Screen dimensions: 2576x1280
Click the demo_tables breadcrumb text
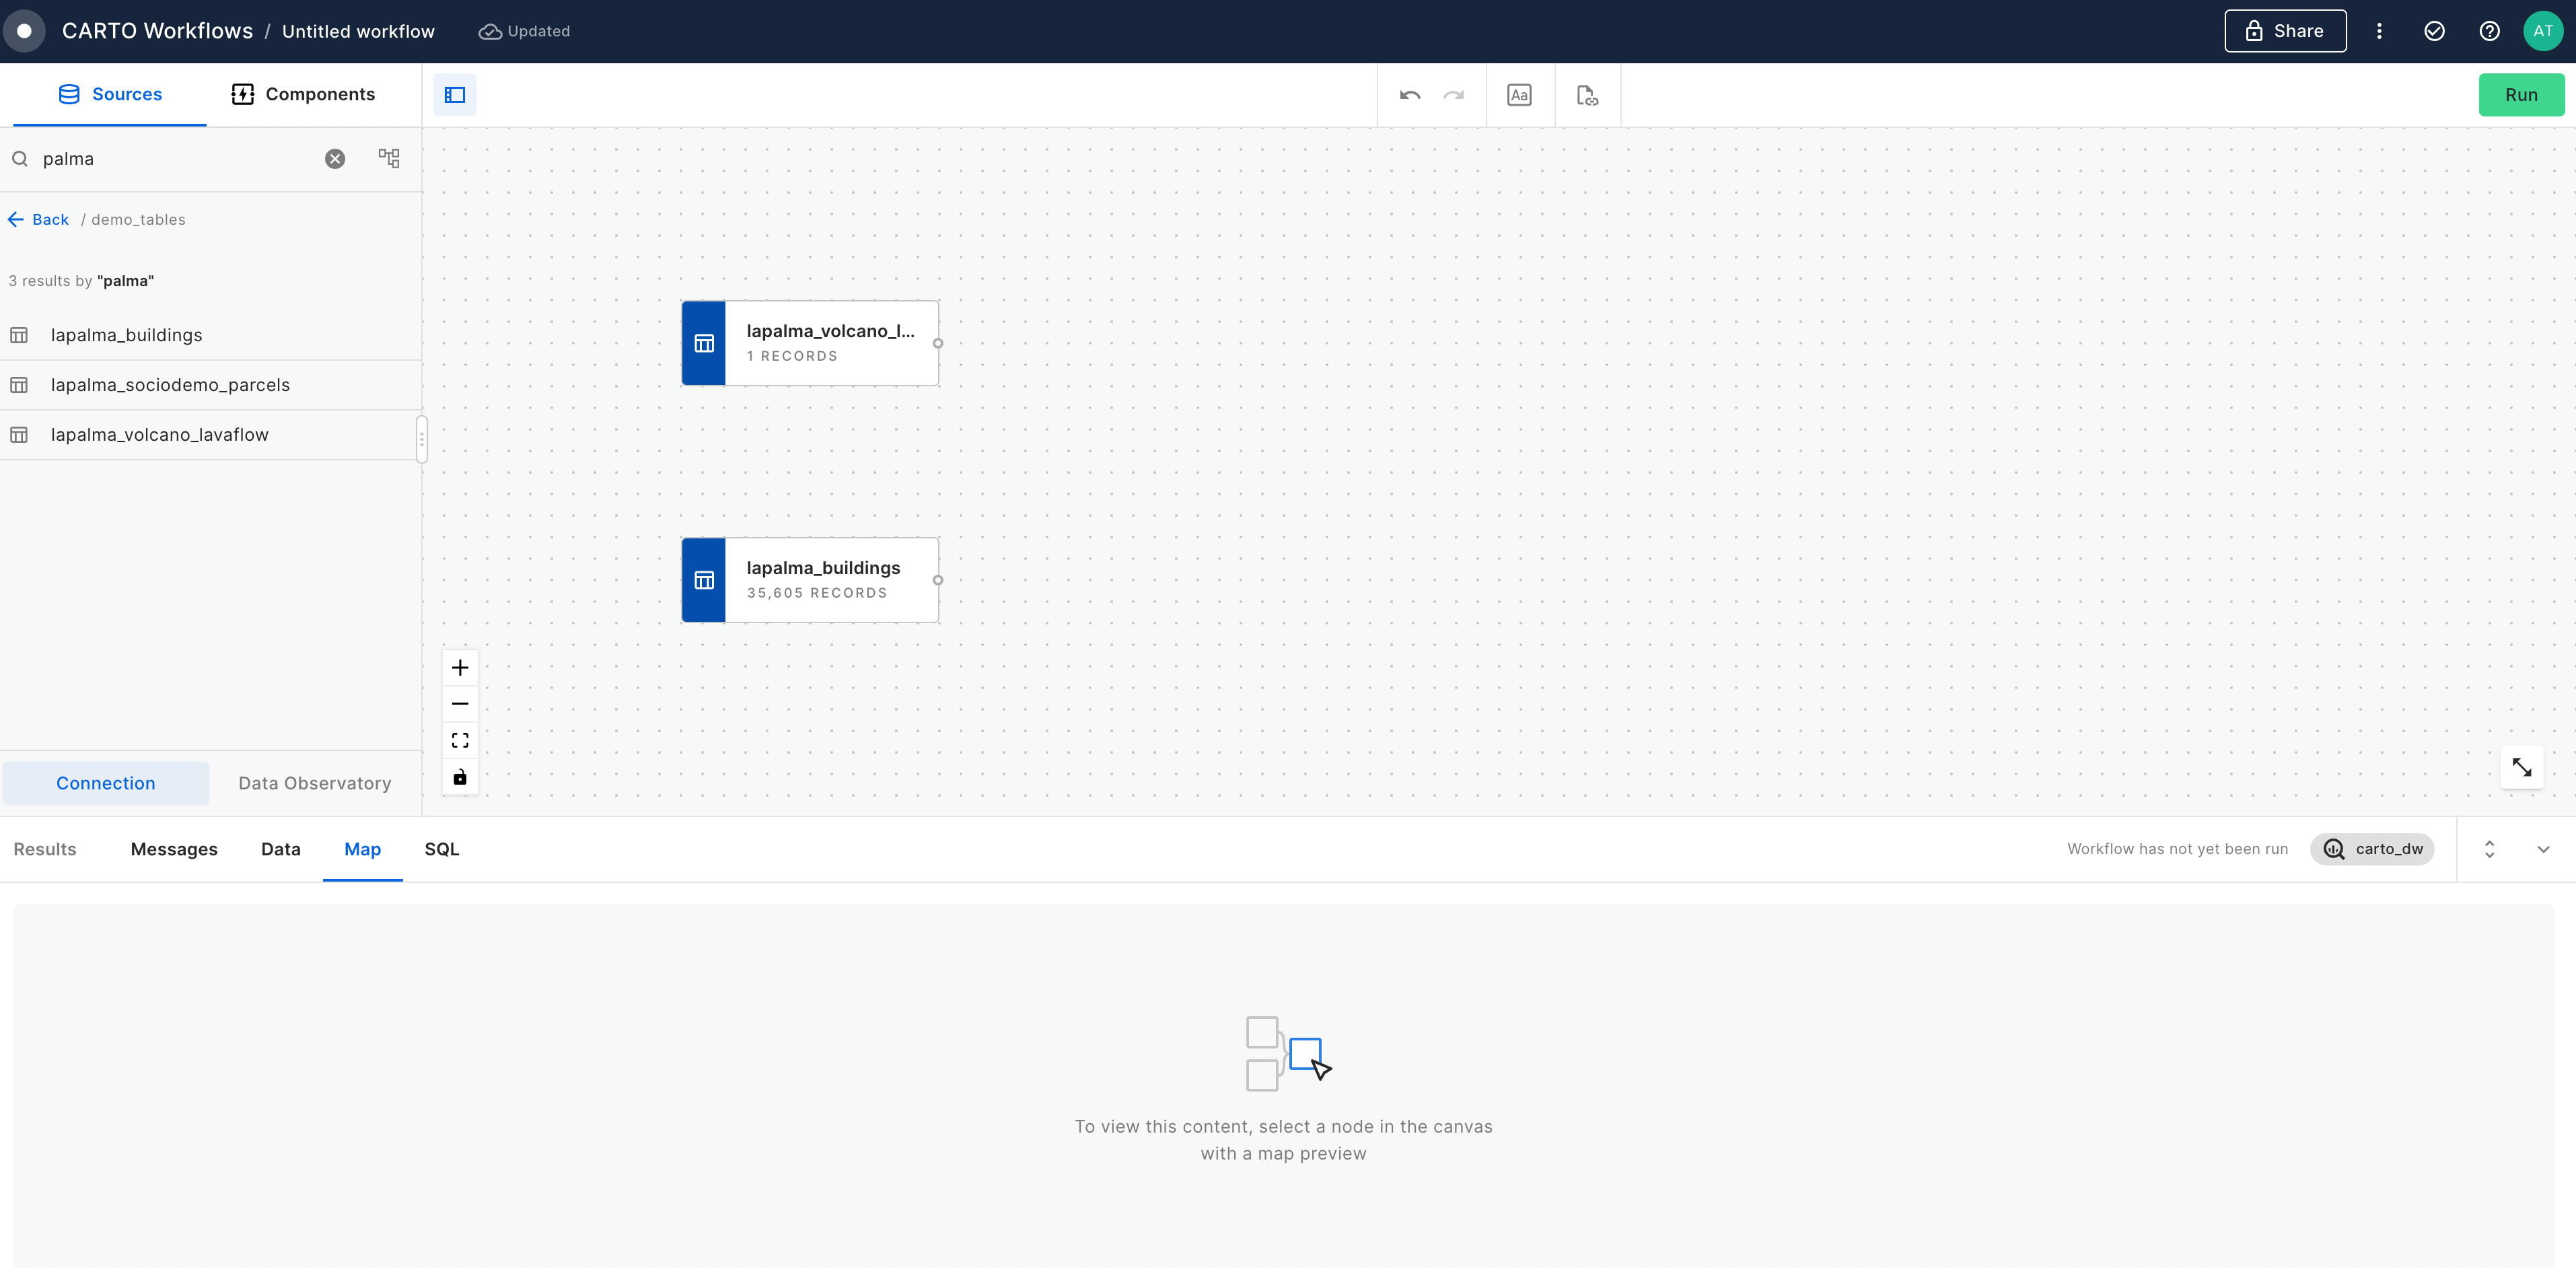[x=138, y=219]
